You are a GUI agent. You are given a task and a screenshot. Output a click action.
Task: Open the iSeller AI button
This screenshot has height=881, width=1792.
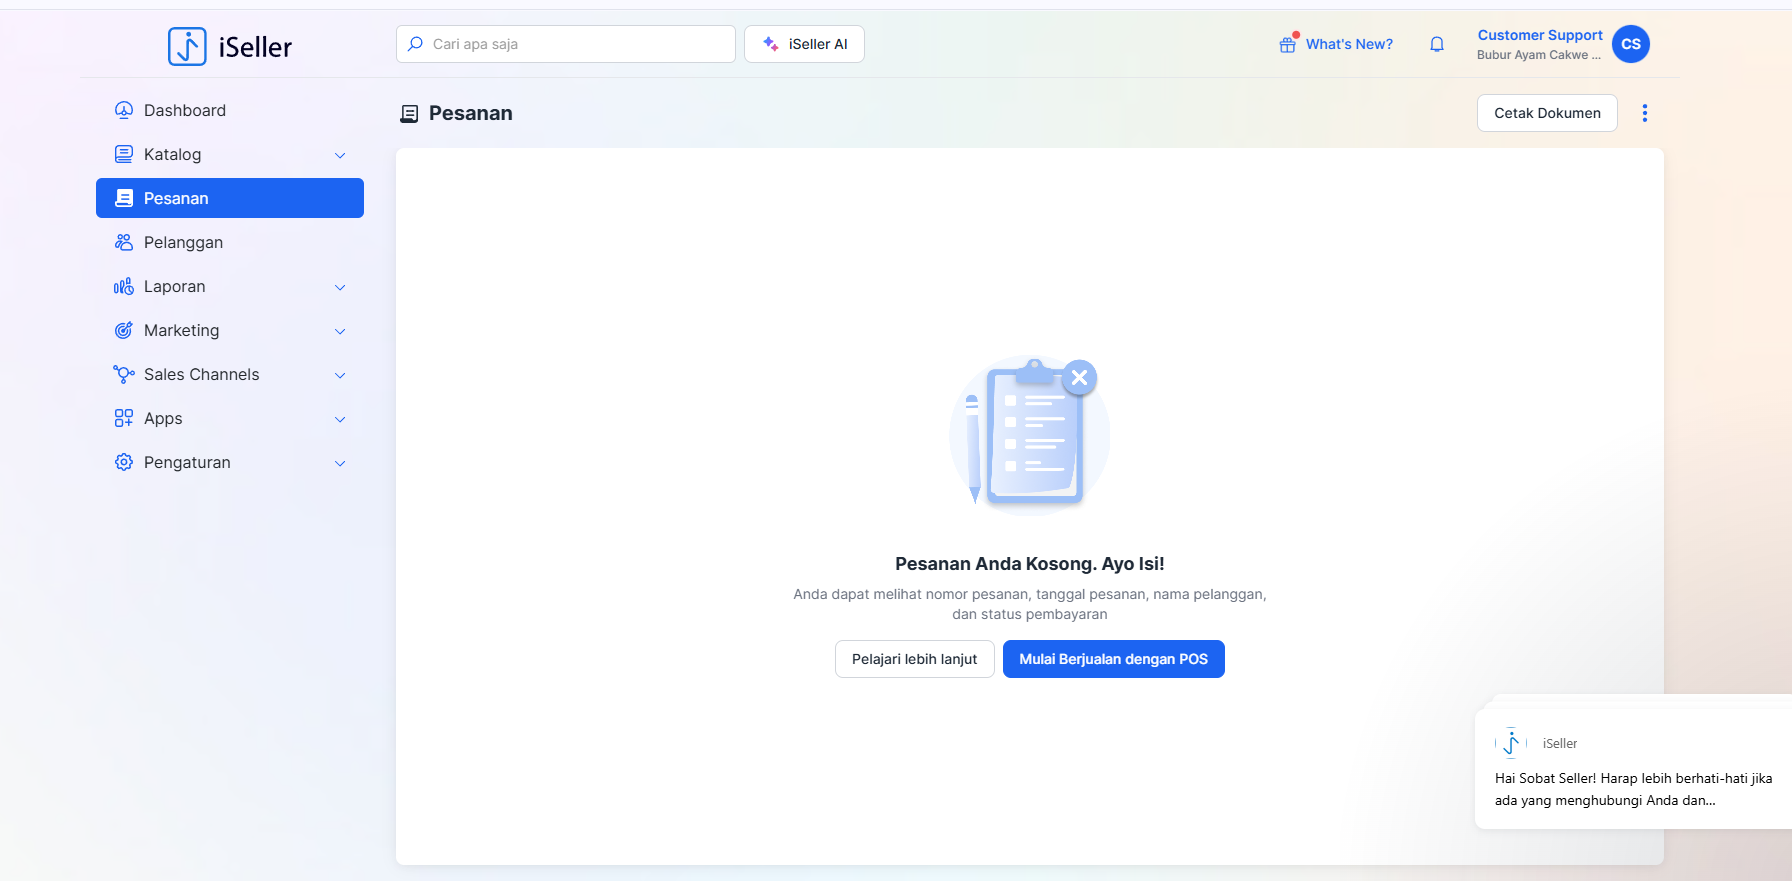click(804, 44)
